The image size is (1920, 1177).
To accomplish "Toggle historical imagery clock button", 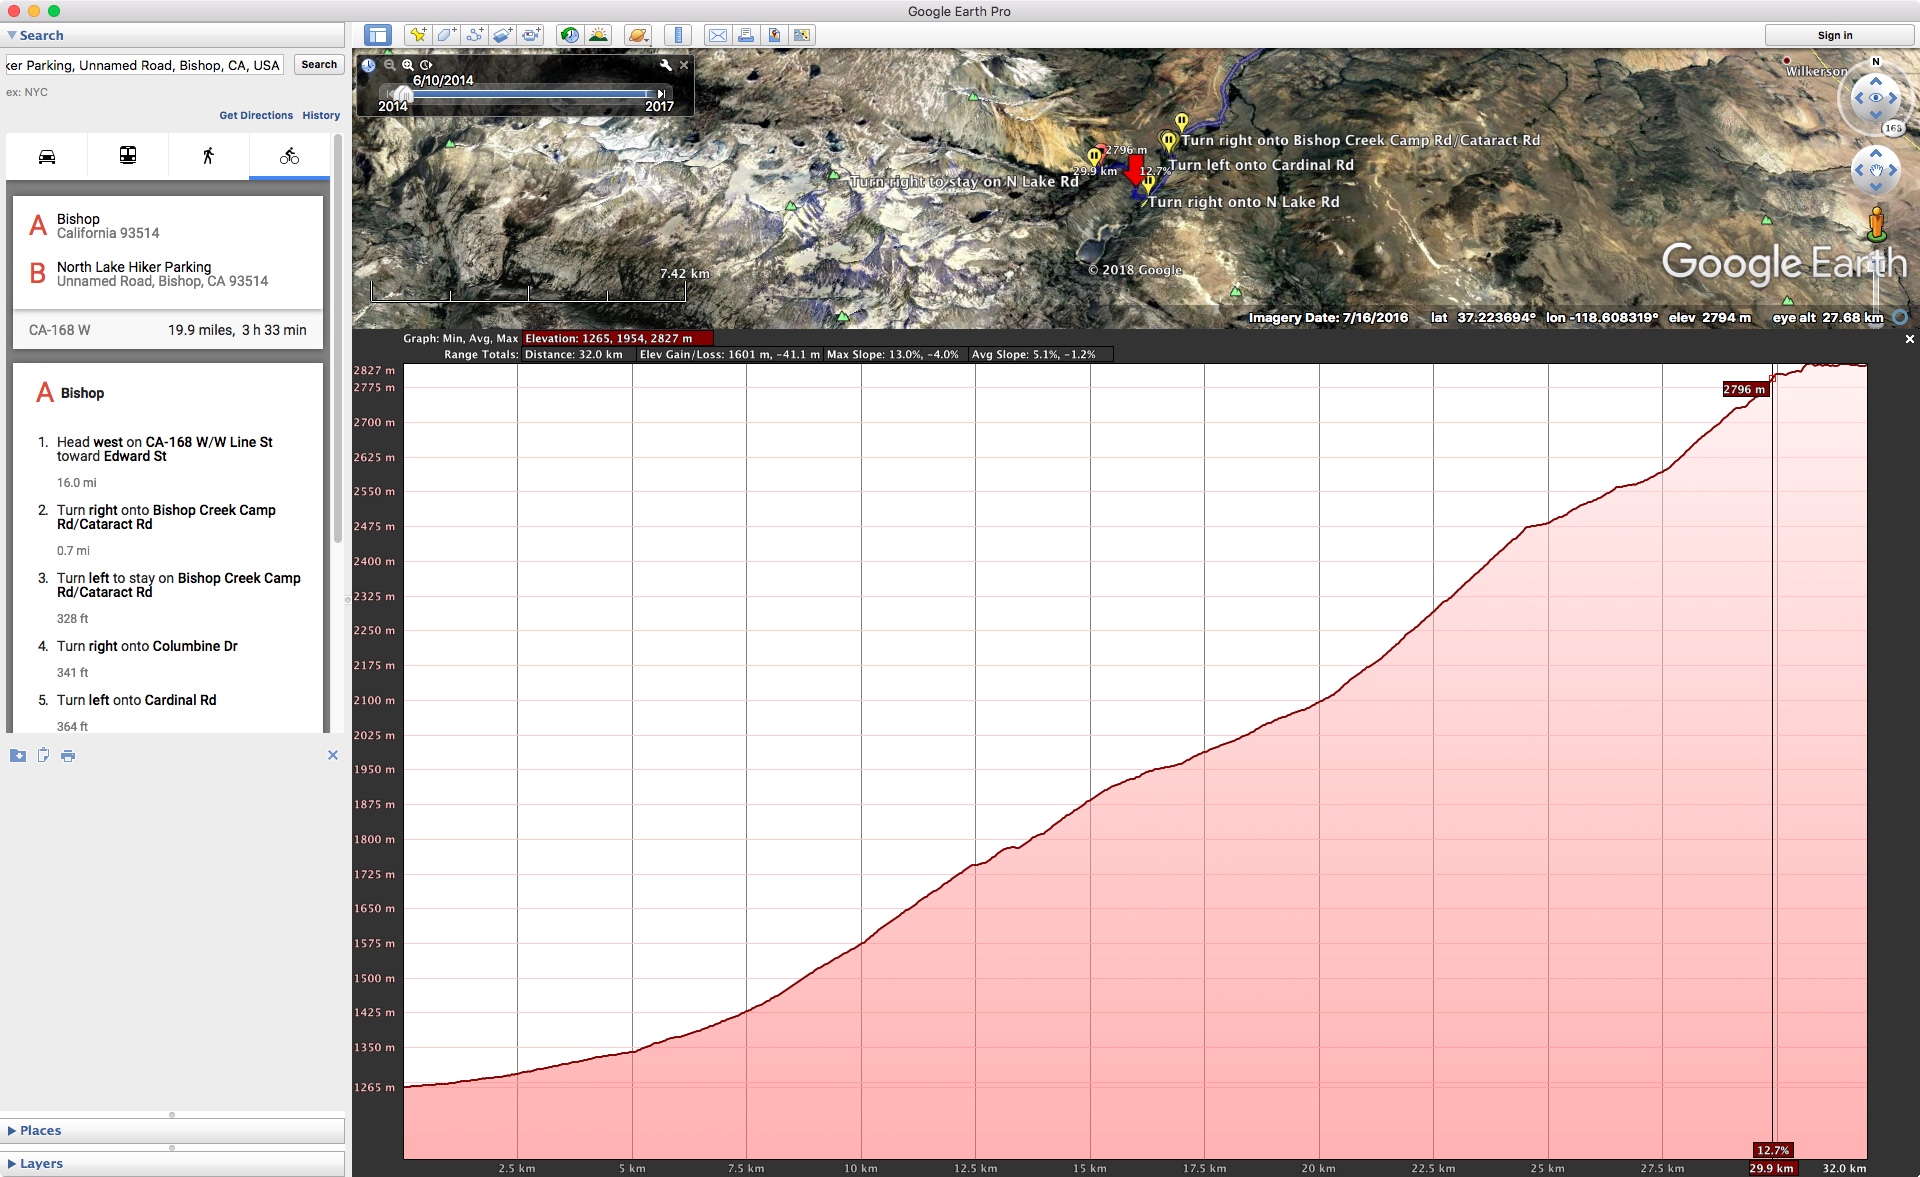I will (x=569, y=35).
